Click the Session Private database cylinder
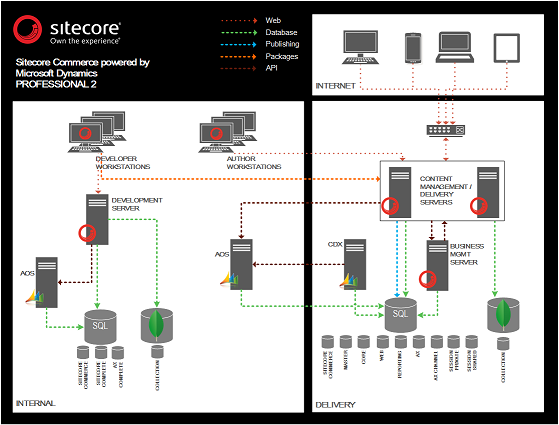This screenshot has height=425, width=559. coord(453,342)
